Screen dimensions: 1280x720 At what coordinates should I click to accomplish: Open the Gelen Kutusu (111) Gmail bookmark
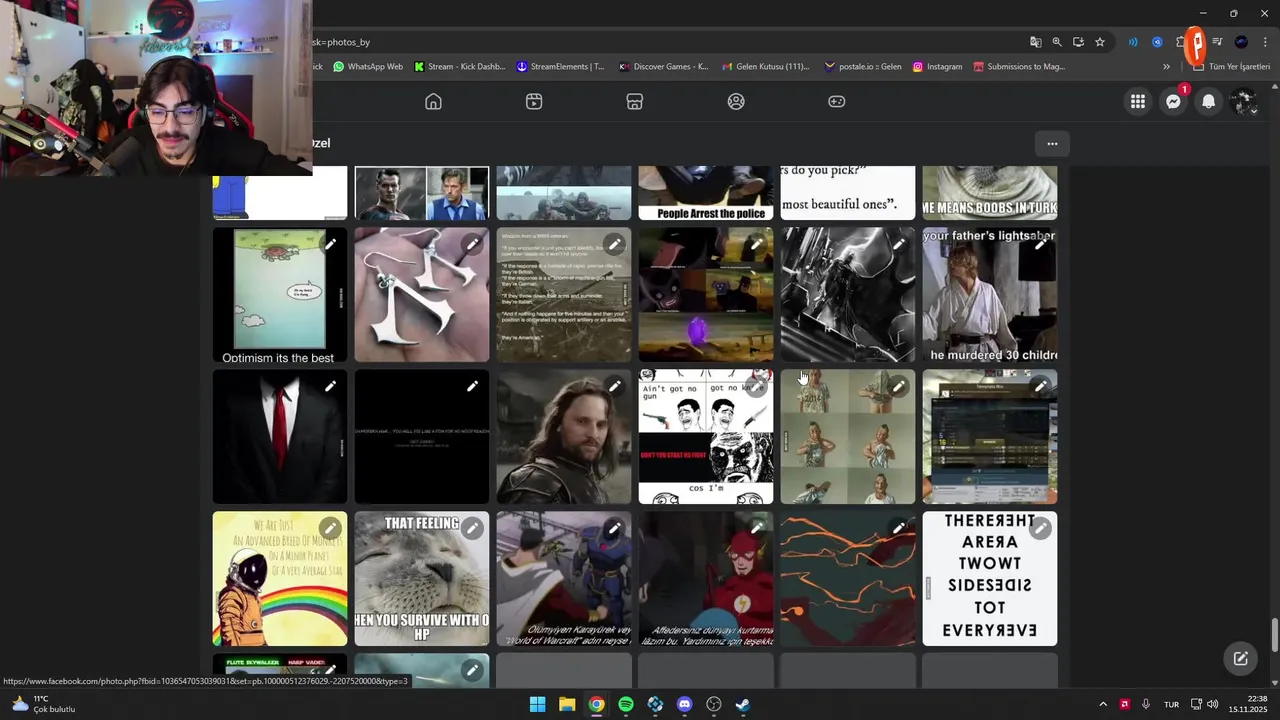coord(766,67)
